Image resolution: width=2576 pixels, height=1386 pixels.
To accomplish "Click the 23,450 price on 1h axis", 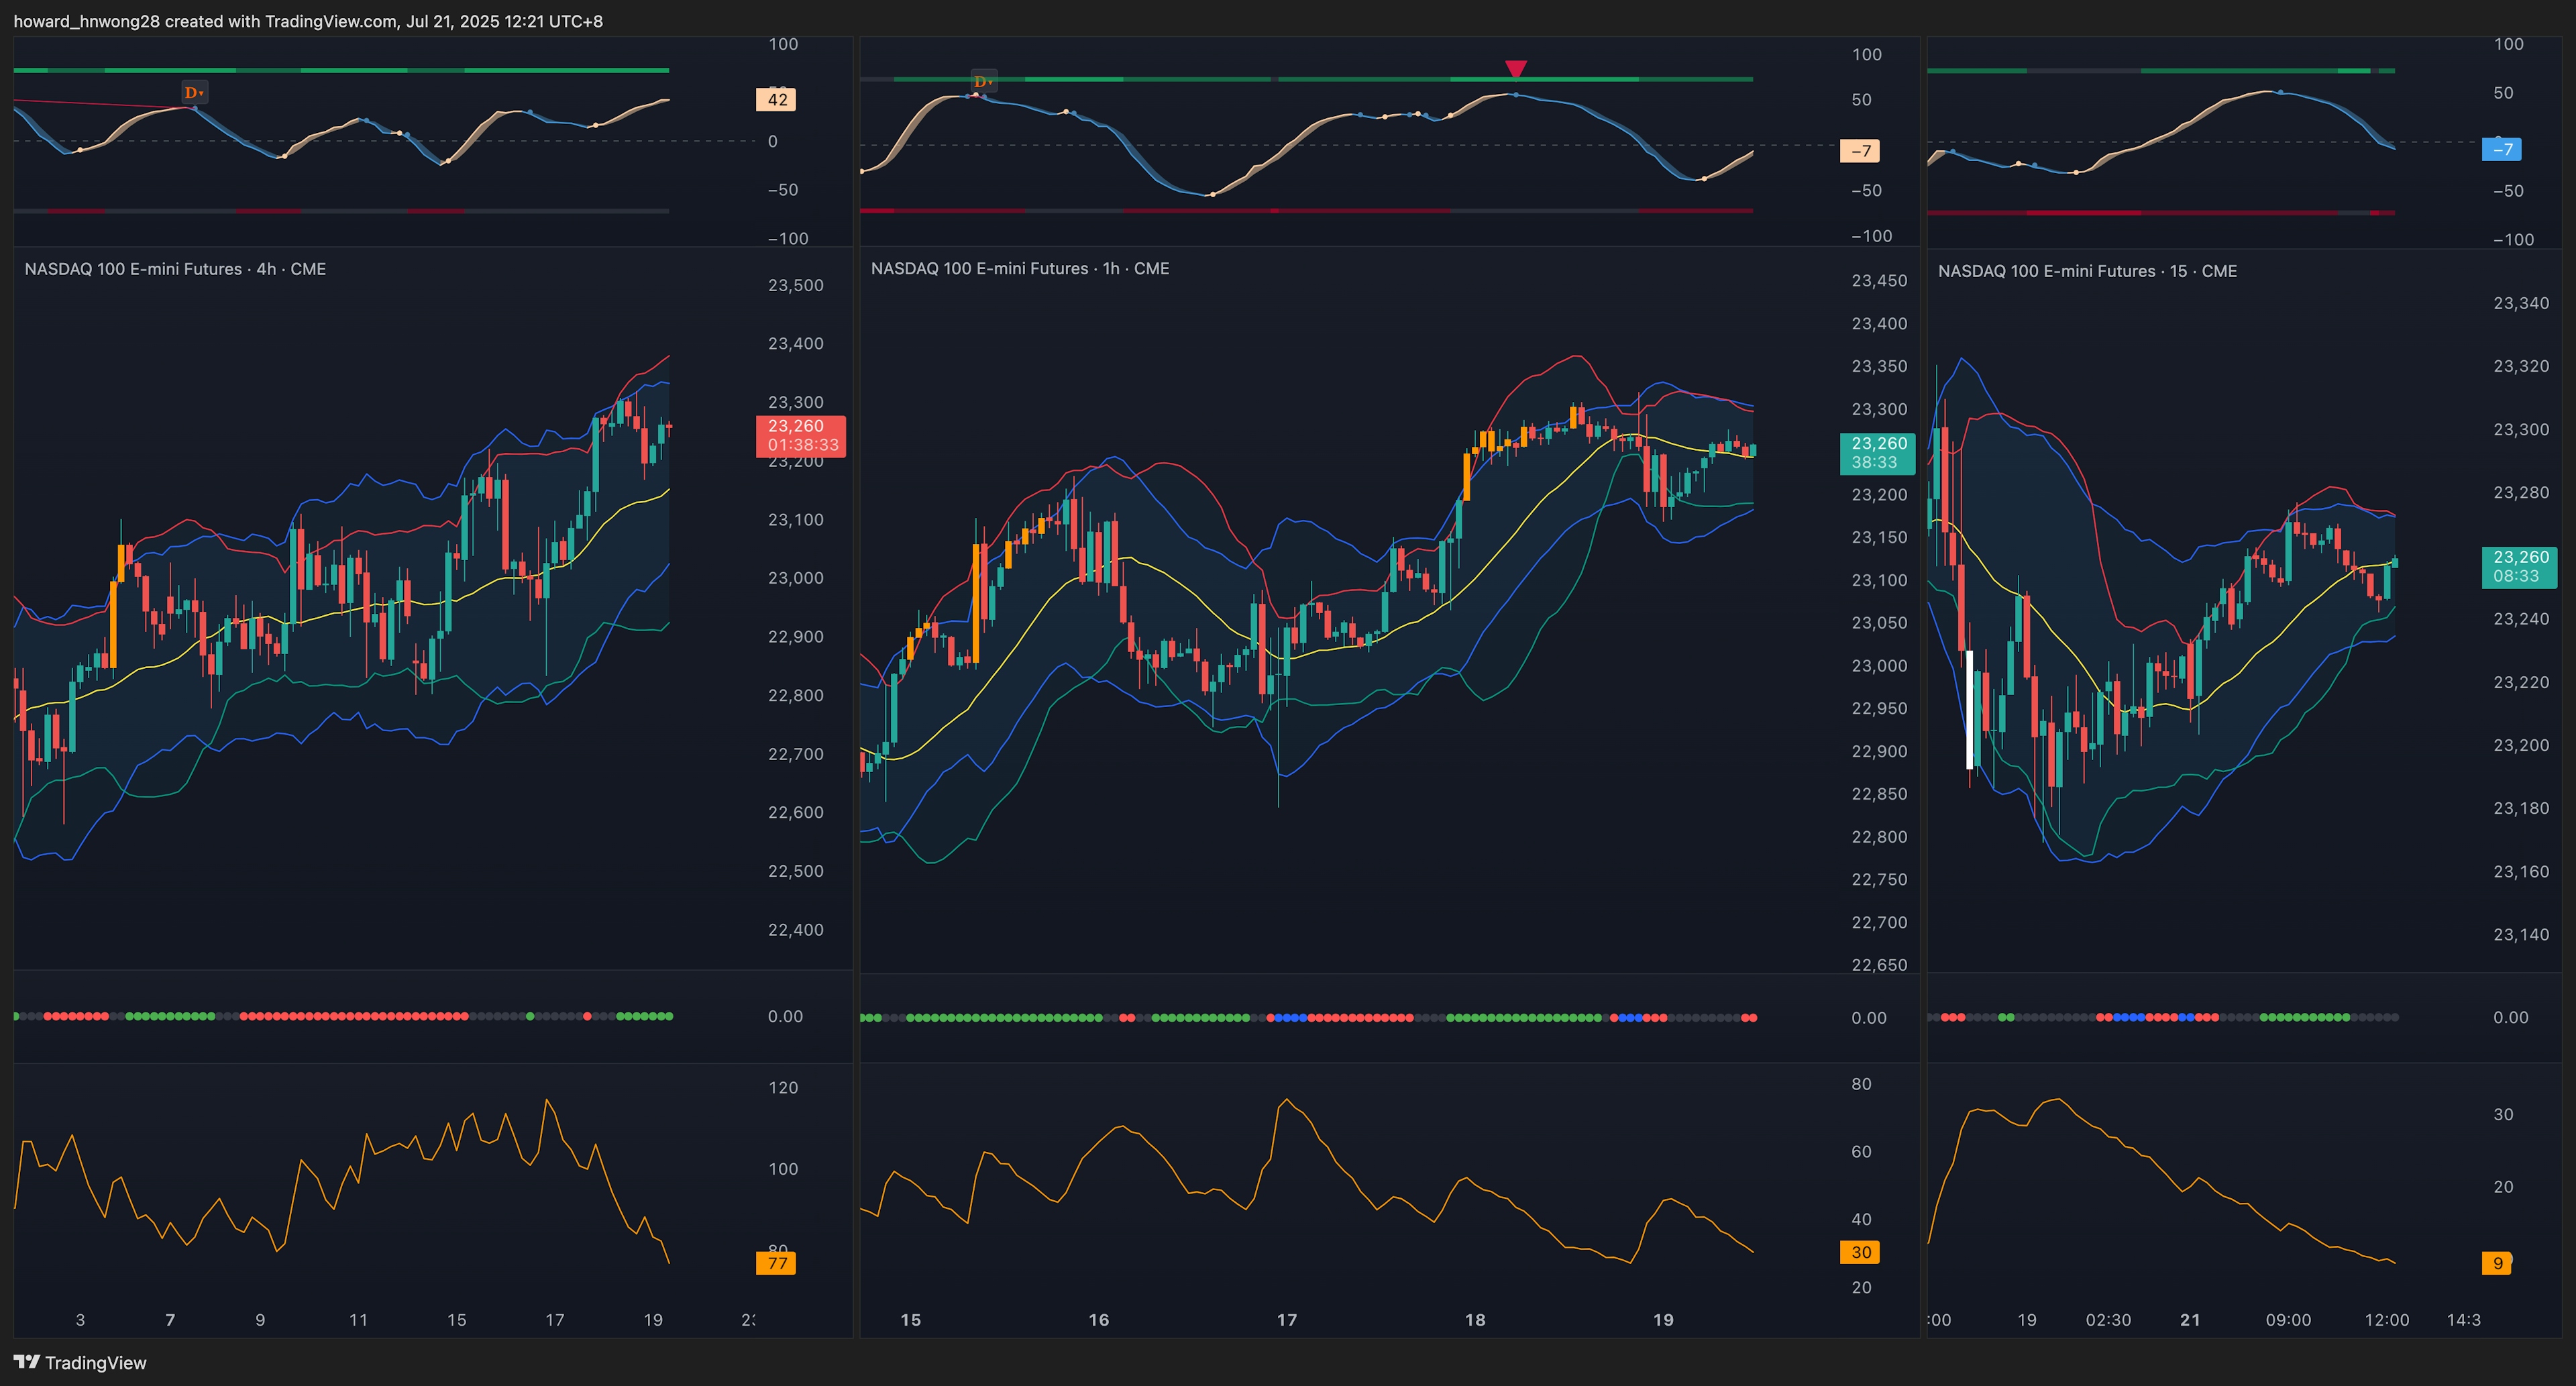I will (1879, 281).
